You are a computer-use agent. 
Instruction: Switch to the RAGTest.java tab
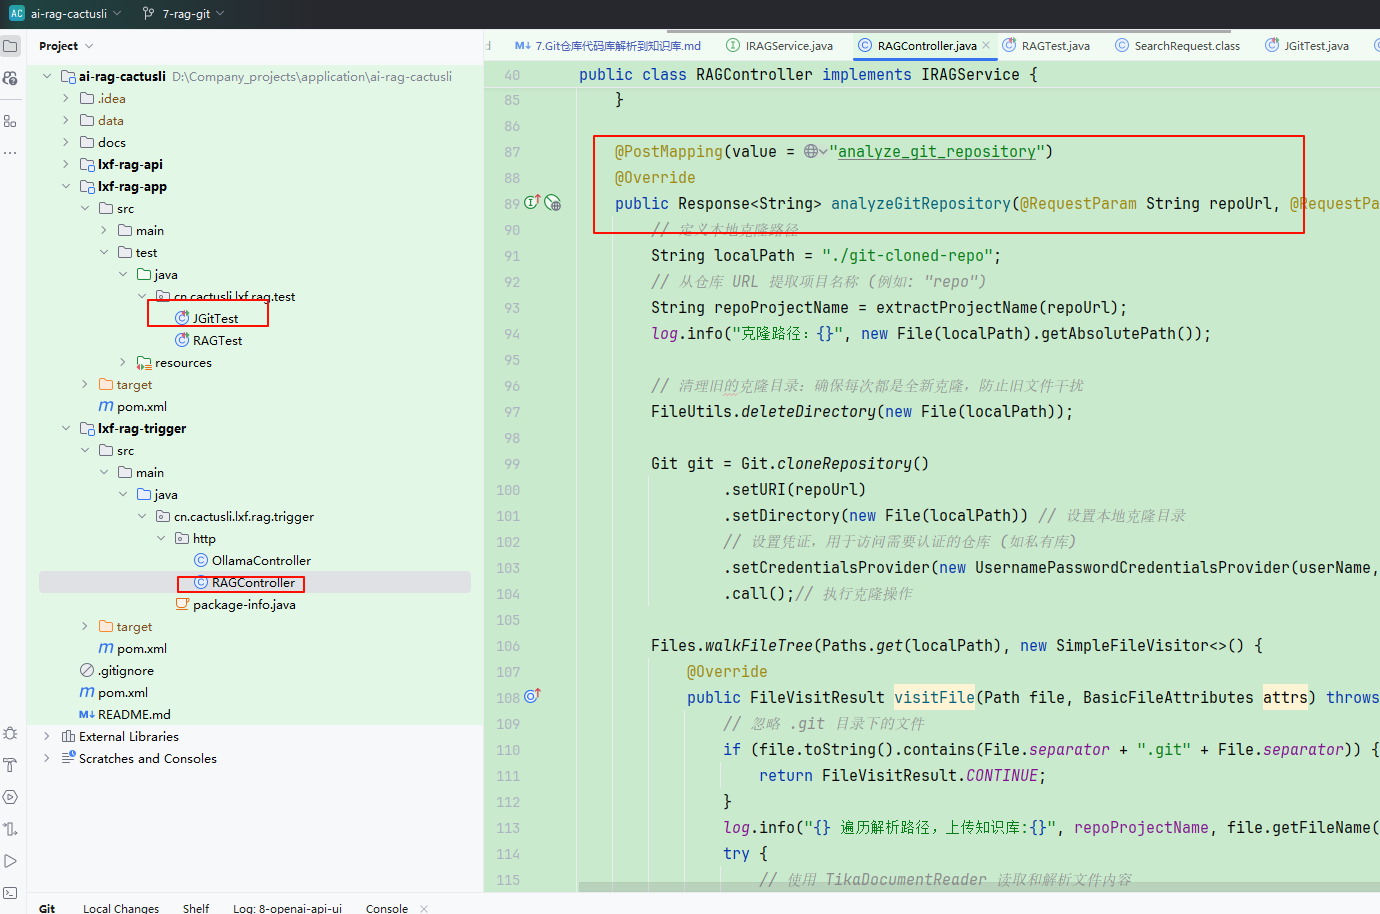coord(1047,45)
